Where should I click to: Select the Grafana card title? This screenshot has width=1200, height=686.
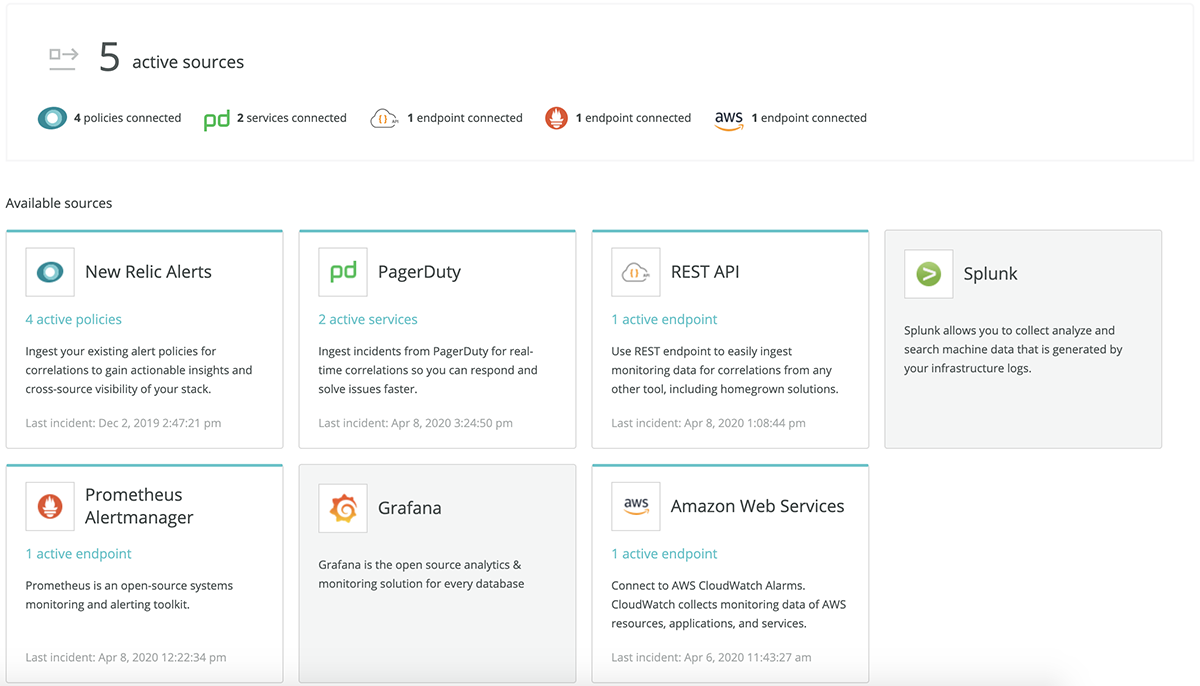(410, 508)
